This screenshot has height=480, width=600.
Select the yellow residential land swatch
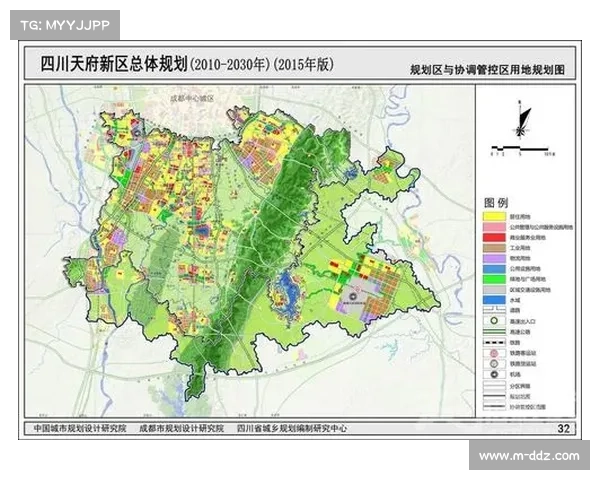[493, 216]
